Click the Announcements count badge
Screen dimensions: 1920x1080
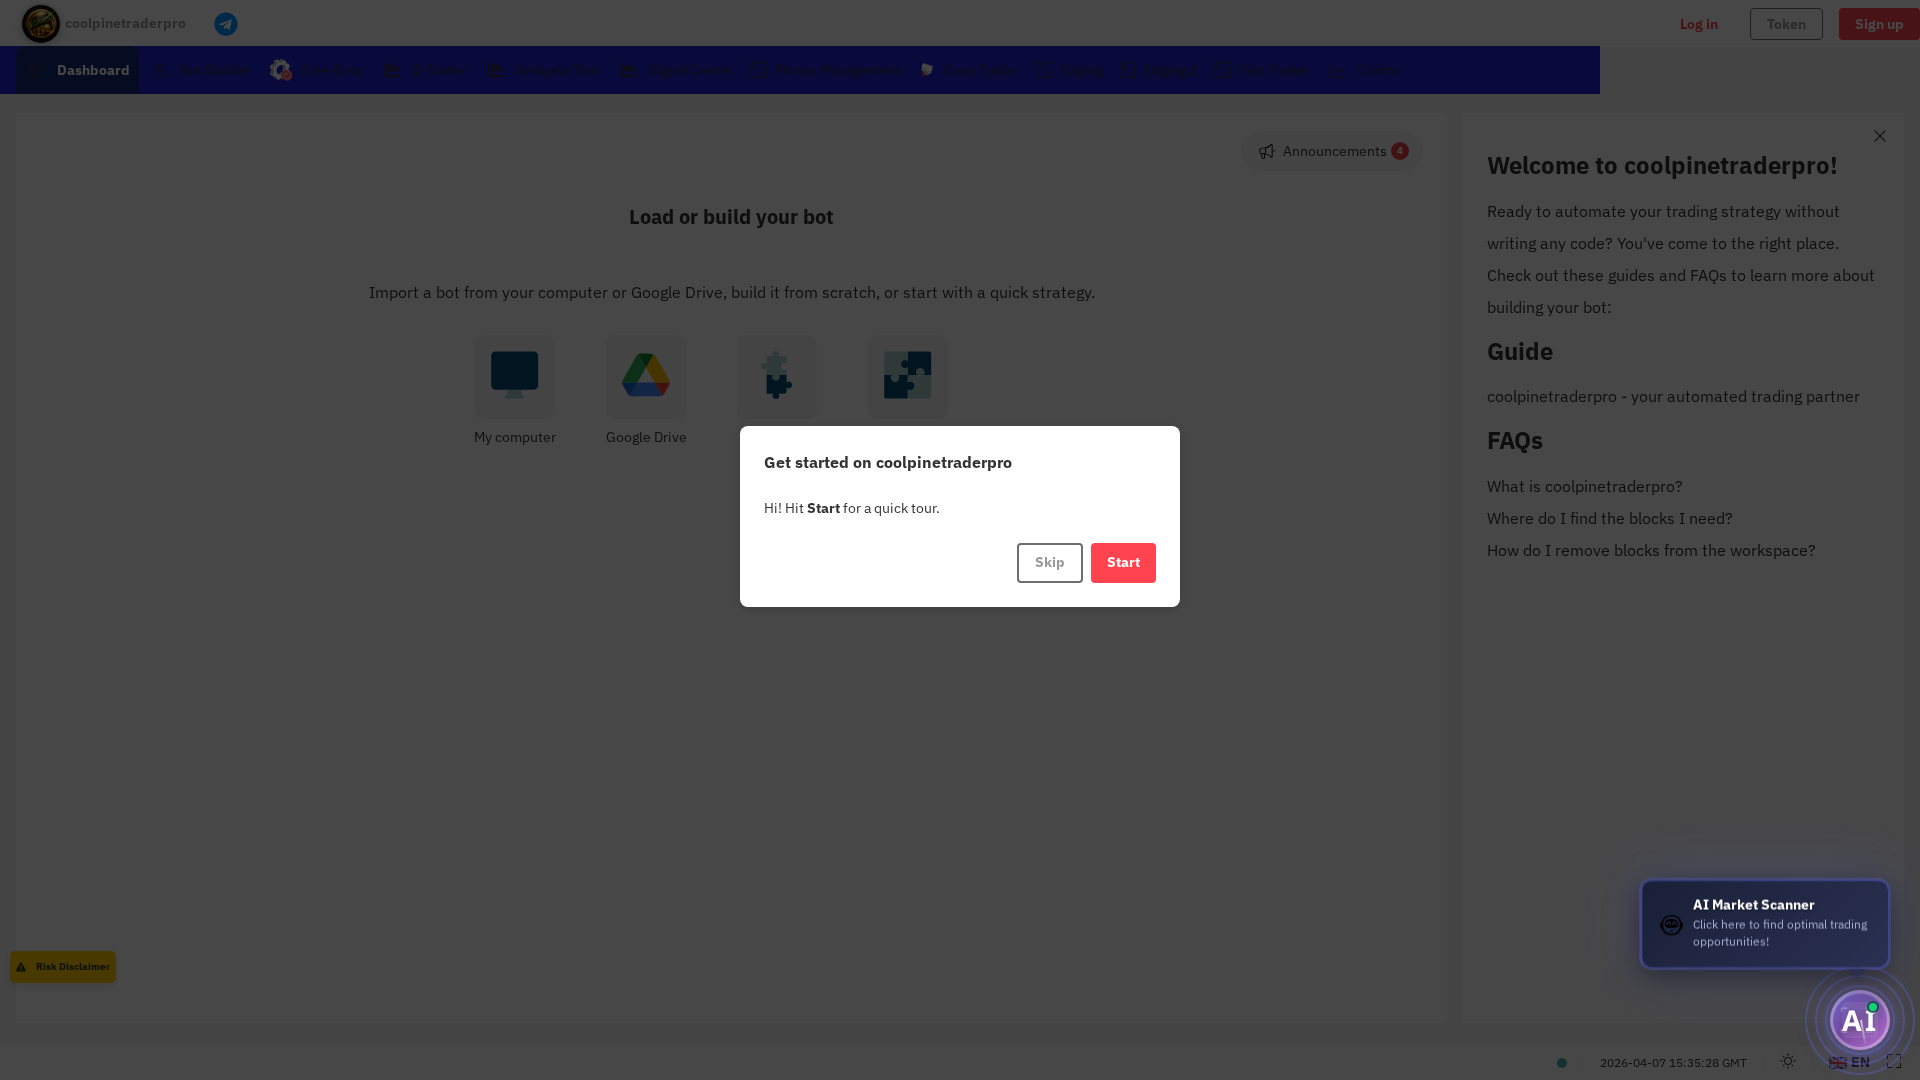[x=1400, y=152]
